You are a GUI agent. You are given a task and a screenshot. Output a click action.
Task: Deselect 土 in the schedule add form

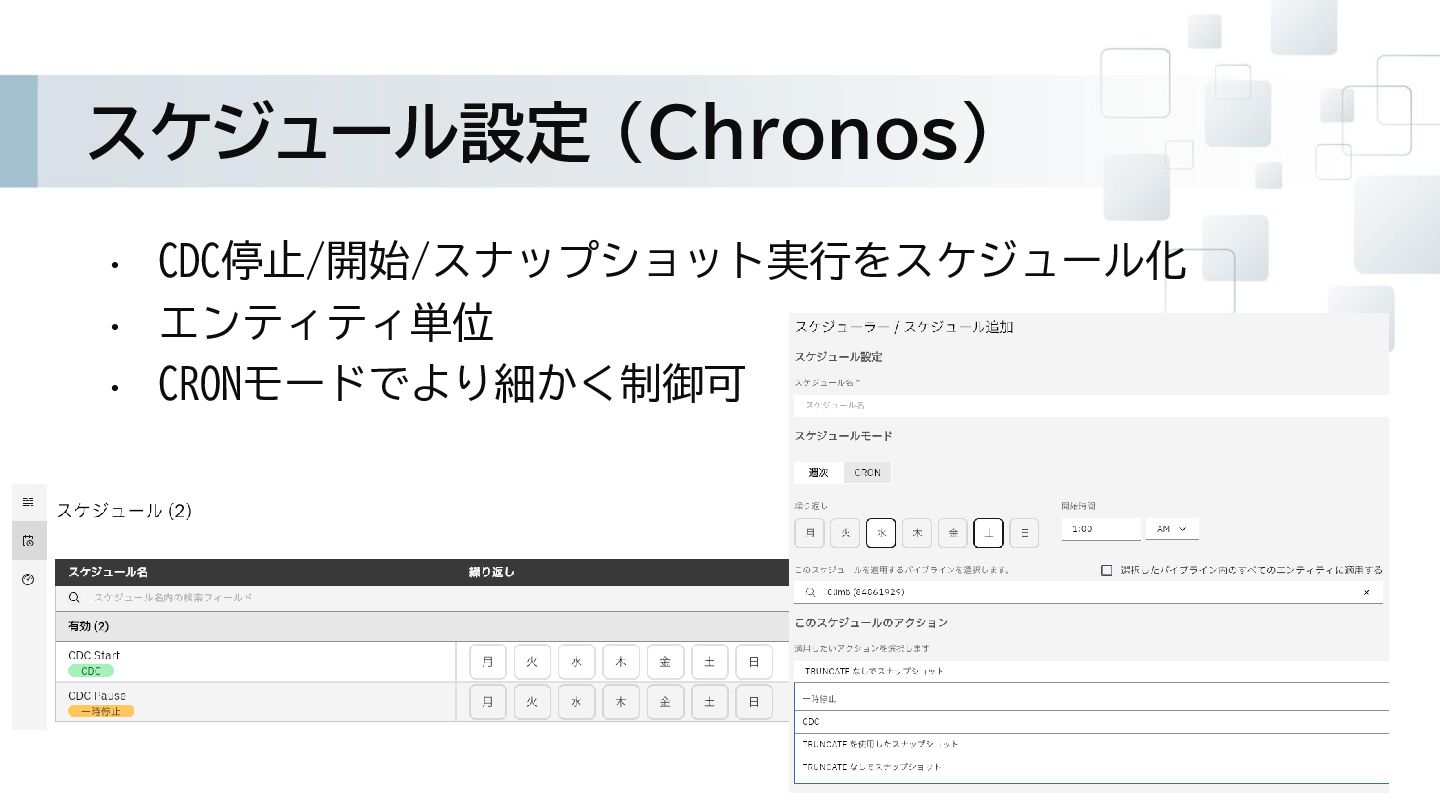pyautogui.click(x=988, y=533)
